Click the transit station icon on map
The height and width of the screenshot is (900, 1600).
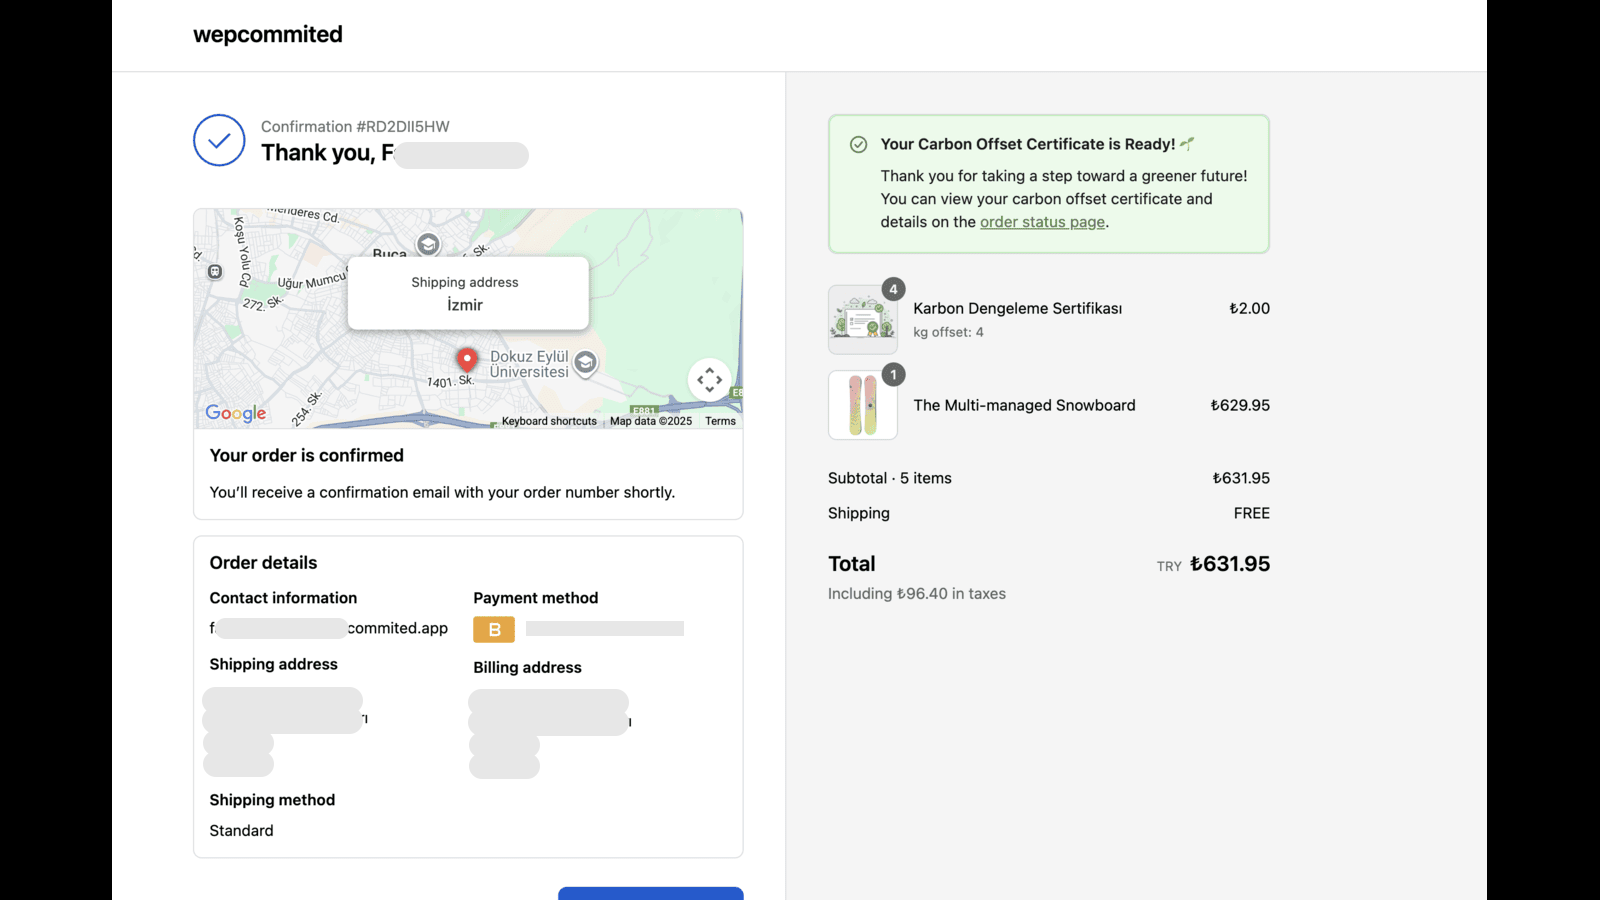tap(215, 272)
